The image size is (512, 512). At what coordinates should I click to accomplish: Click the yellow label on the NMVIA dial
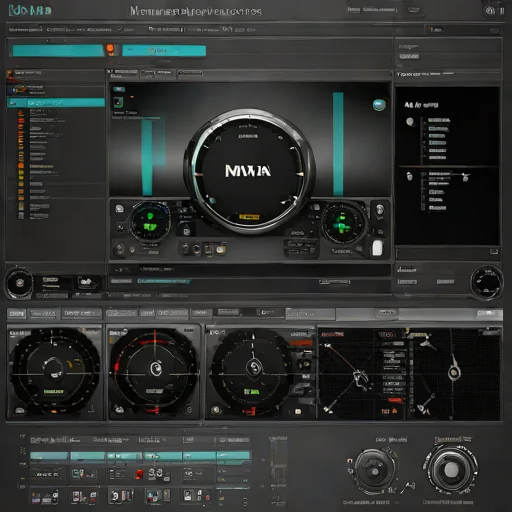[x=249, y=217]
